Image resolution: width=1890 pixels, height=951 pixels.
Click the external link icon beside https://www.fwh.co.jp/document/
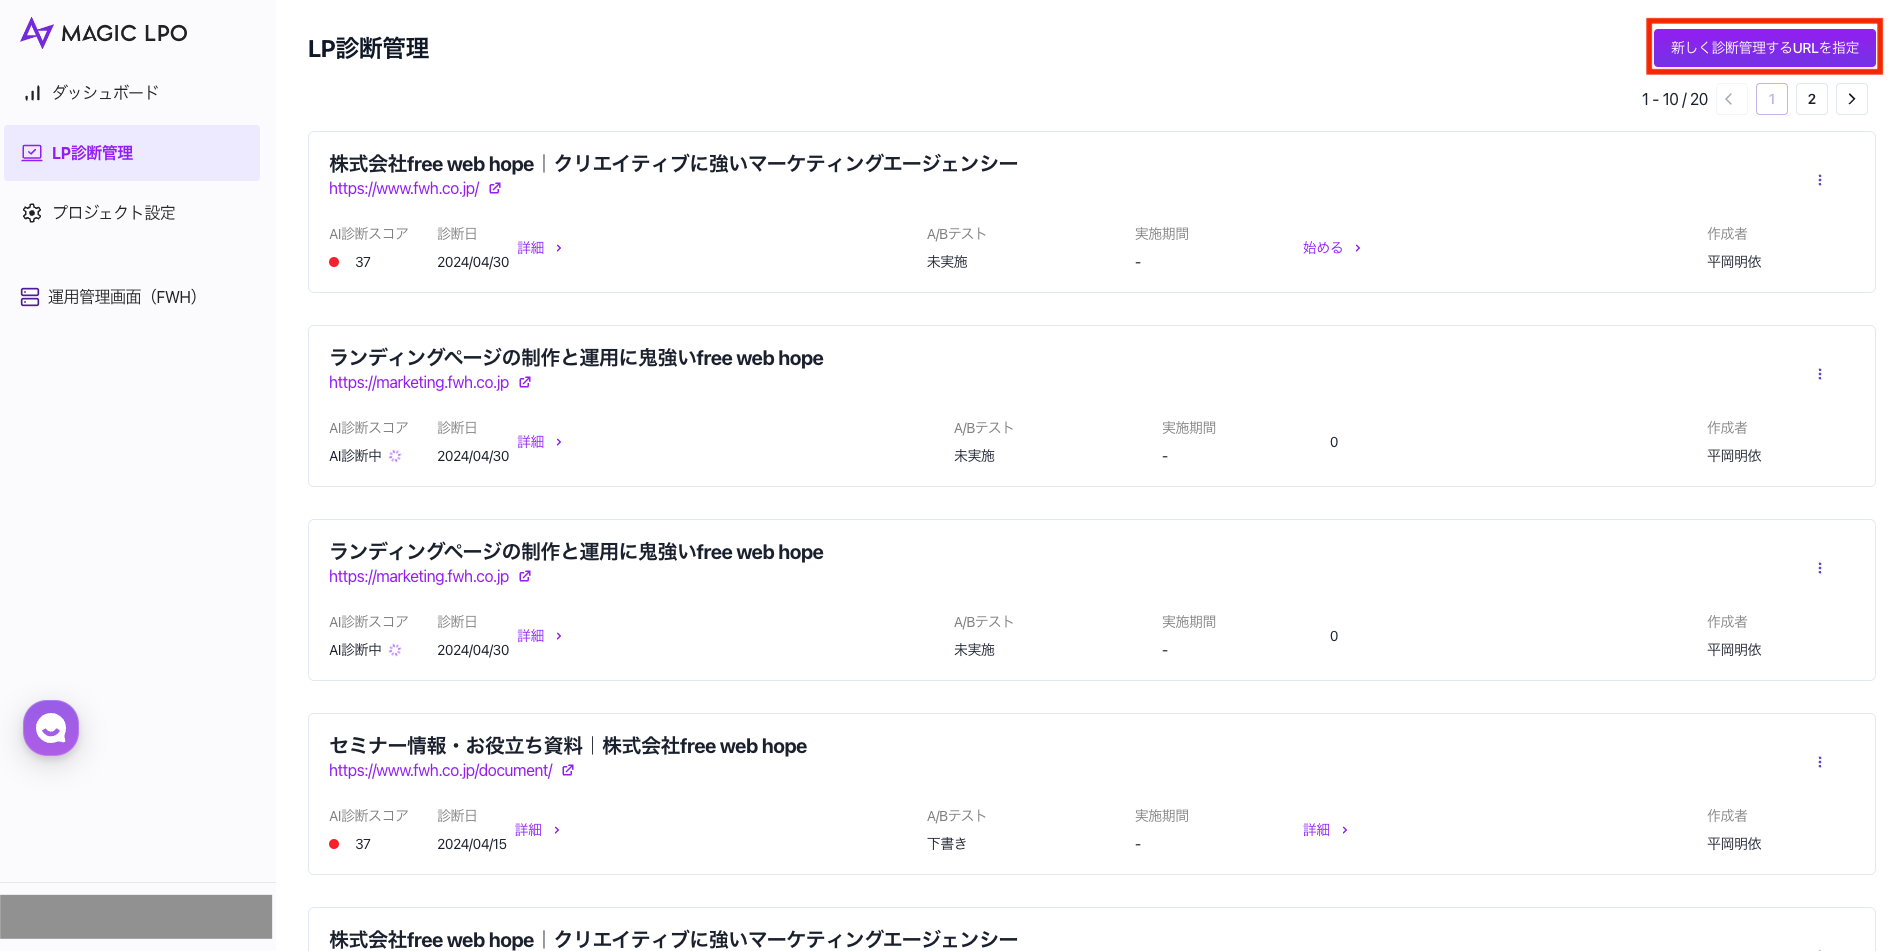[568, 770]
